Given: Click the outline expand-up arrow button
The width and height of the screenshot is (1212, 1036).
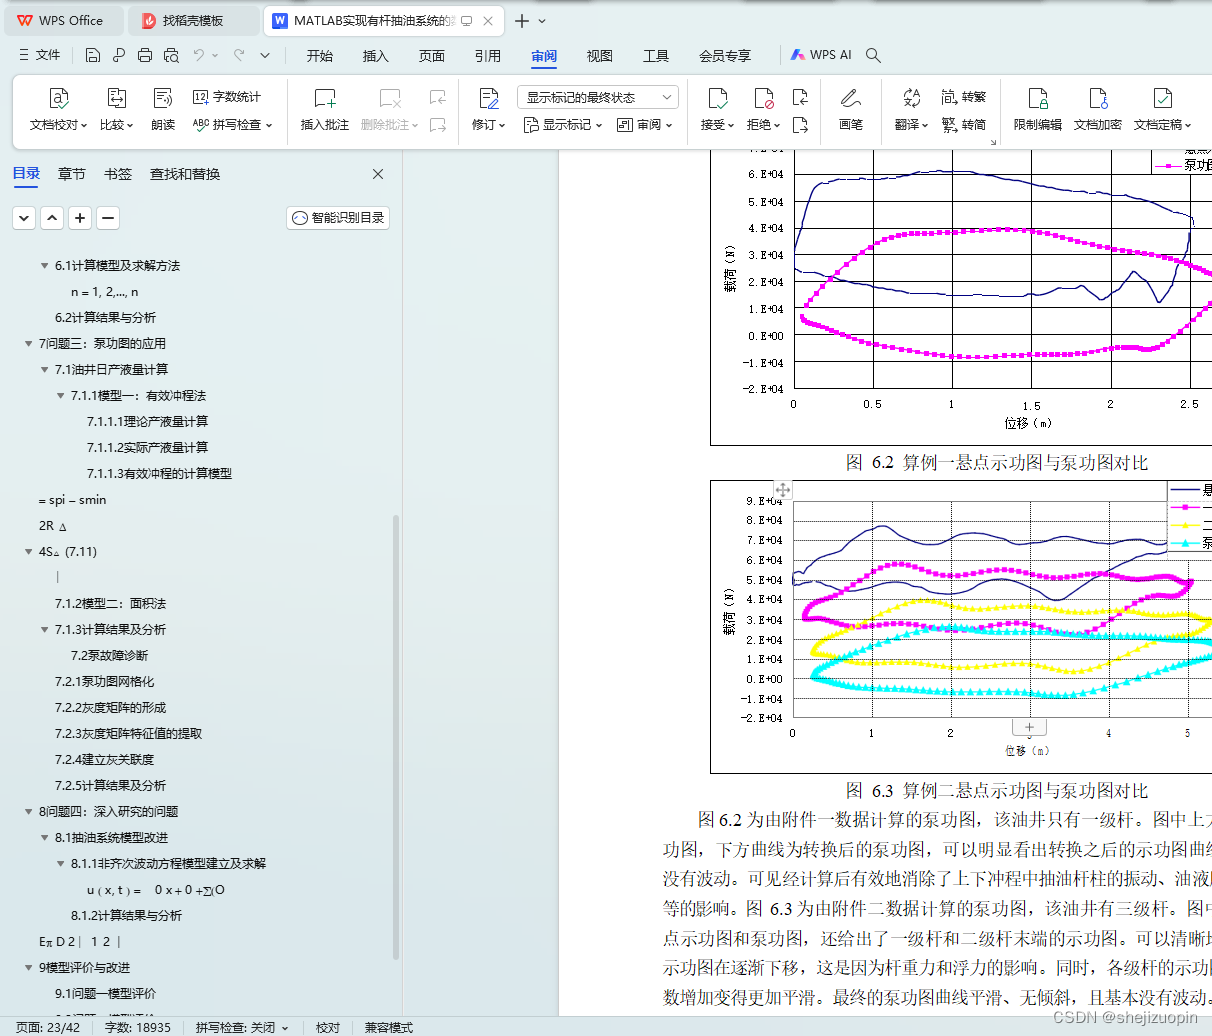Looking at the screenshot, I should (x=53, y=218).
